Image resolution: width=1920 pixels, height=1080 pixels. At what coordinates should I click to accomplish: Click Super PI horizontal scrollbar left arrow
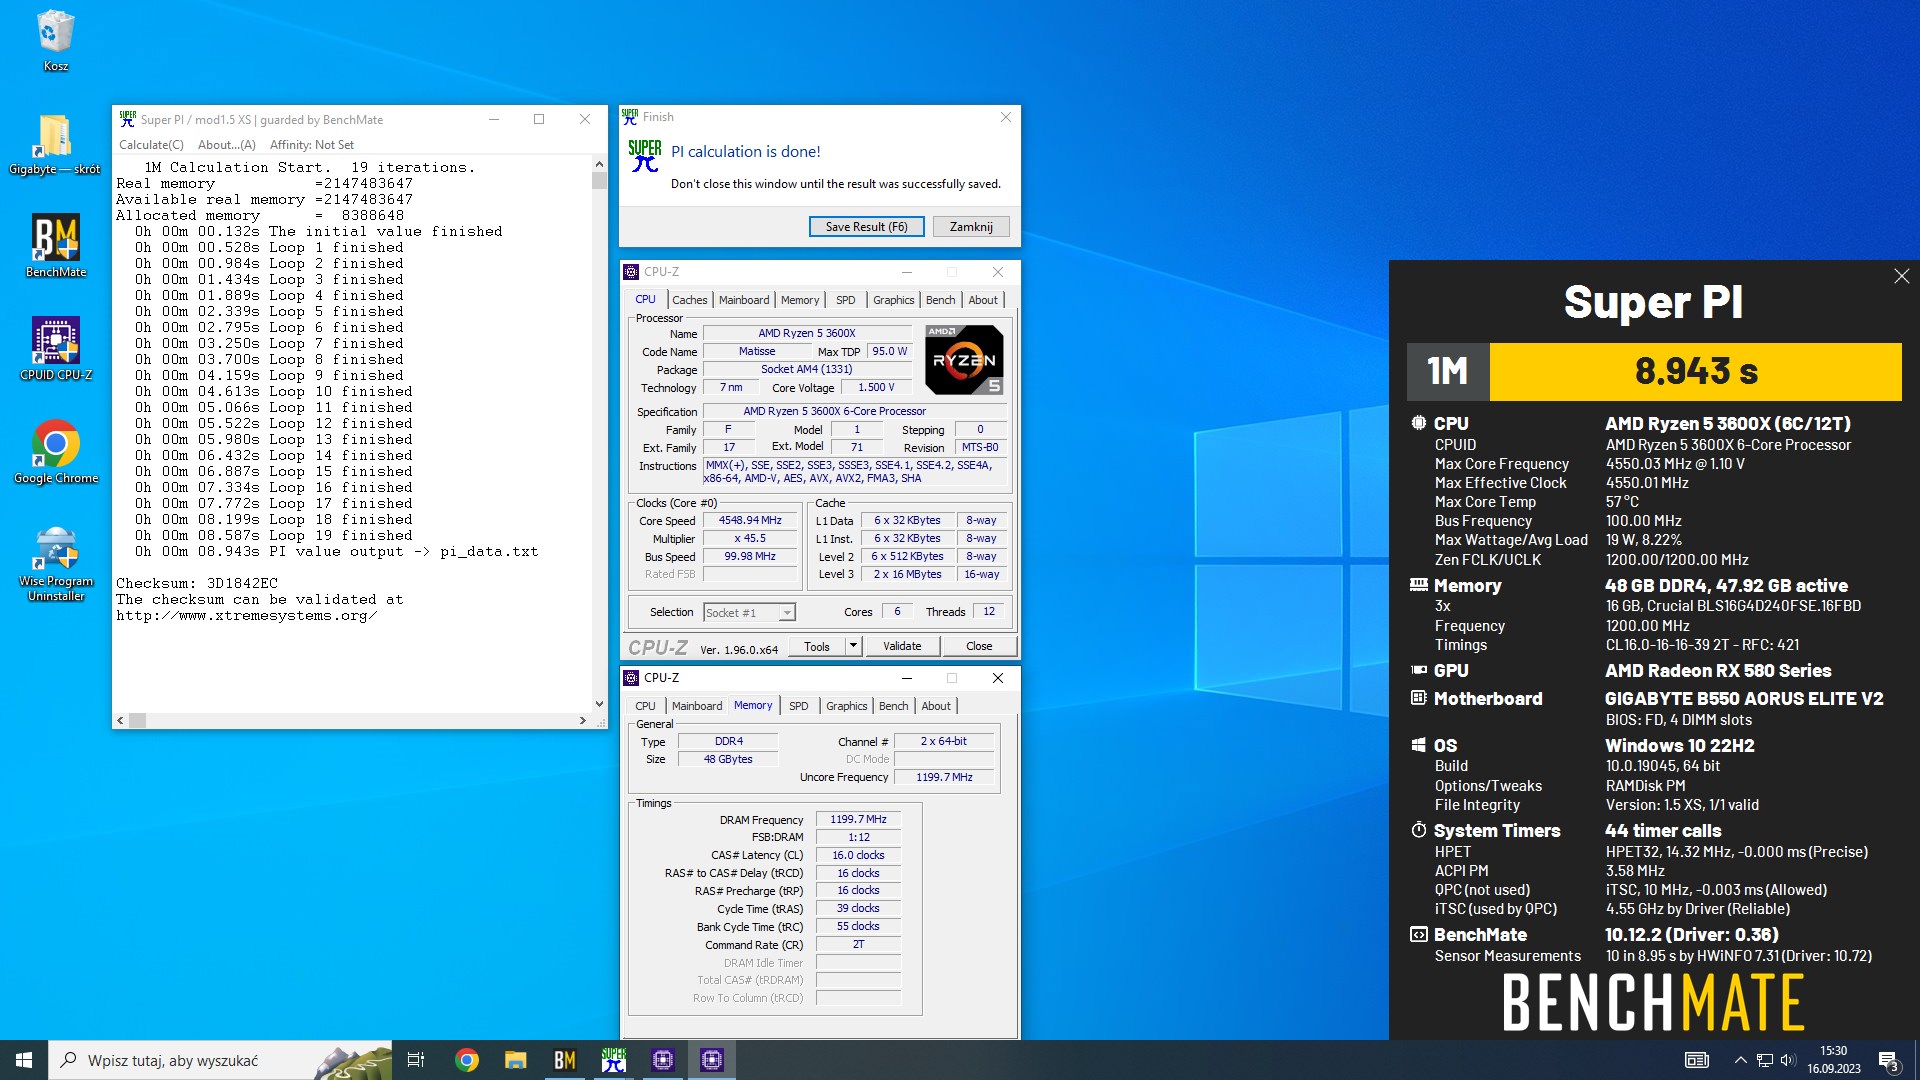pos(121,720)
